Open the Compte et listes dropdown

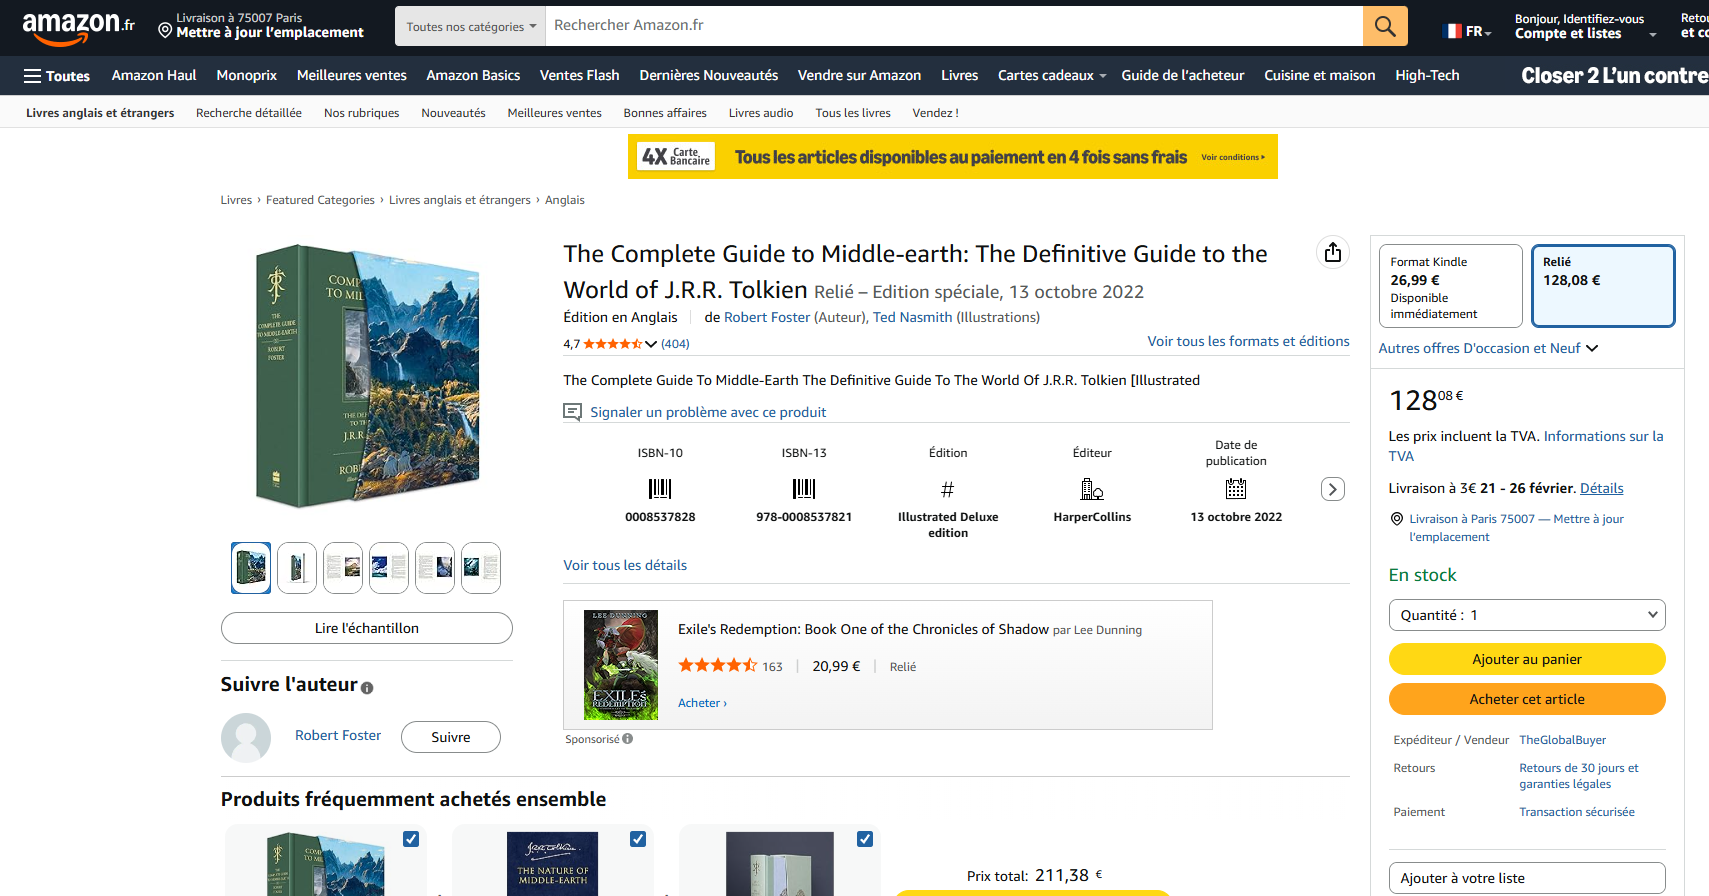click(1585, 27)
